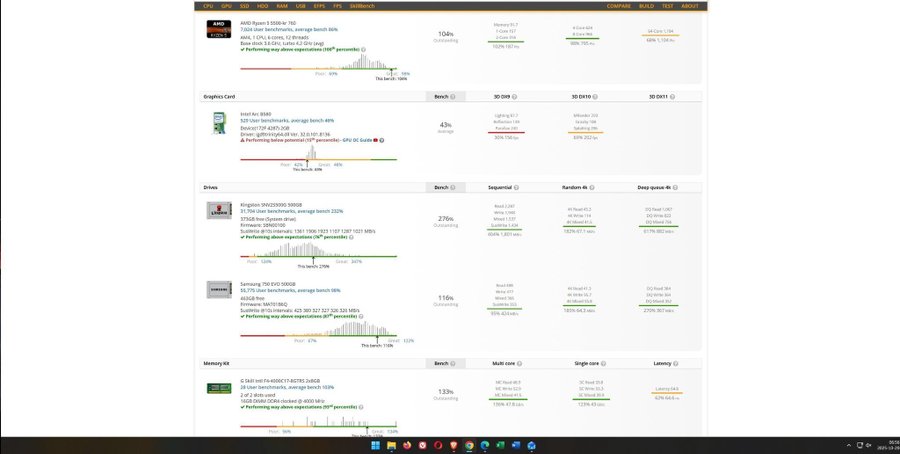900x454 pixels.
Task: Click the Samsung 750 EVO drive image
Action: (218, 289)
